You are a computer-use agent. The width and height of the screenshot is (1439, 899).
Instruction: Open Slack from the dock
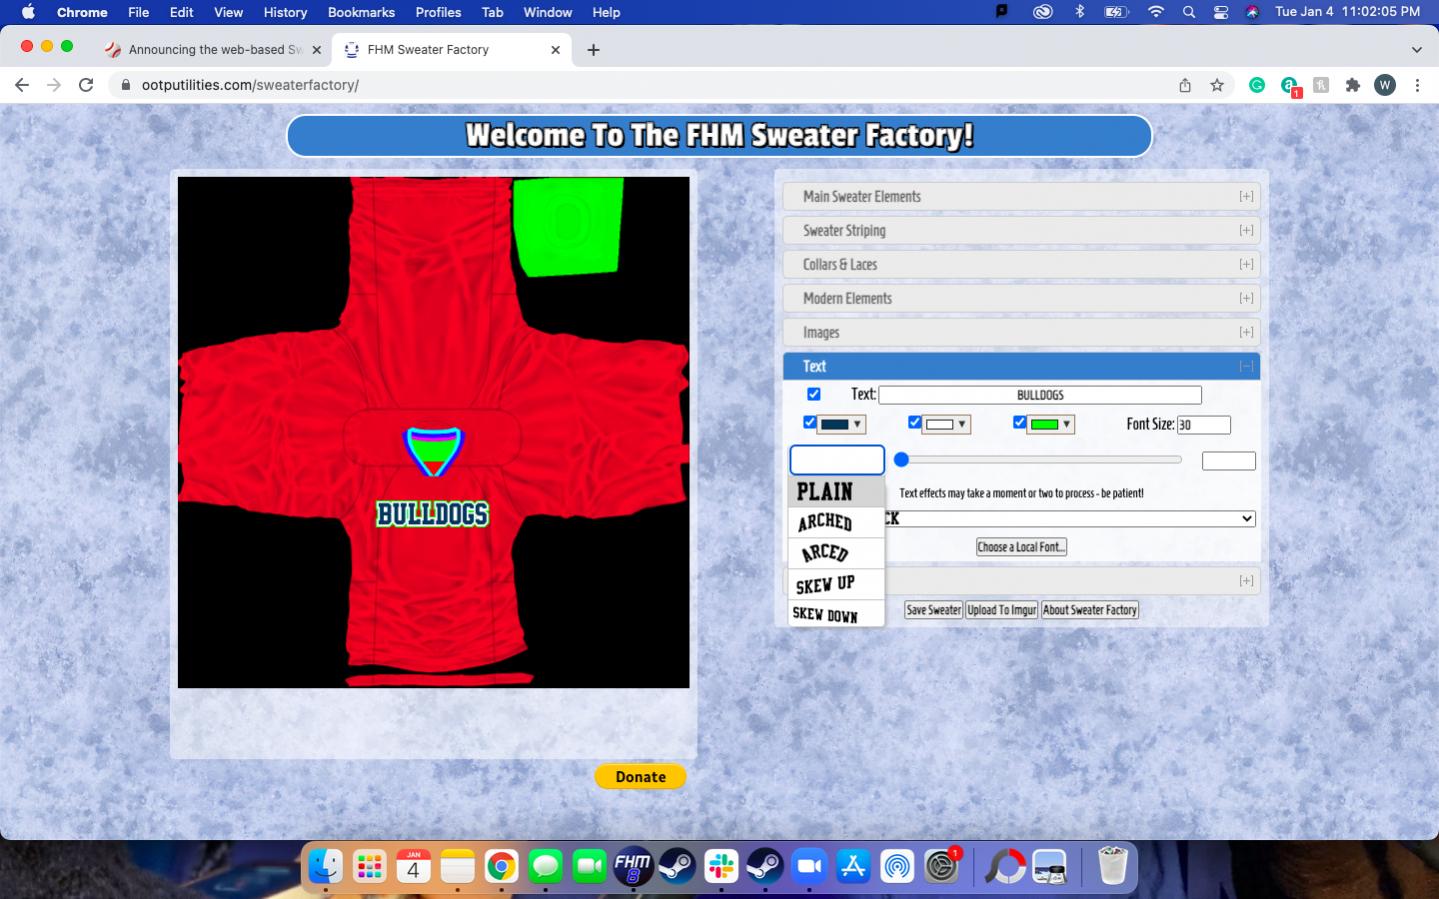click(x=721, y=866)
